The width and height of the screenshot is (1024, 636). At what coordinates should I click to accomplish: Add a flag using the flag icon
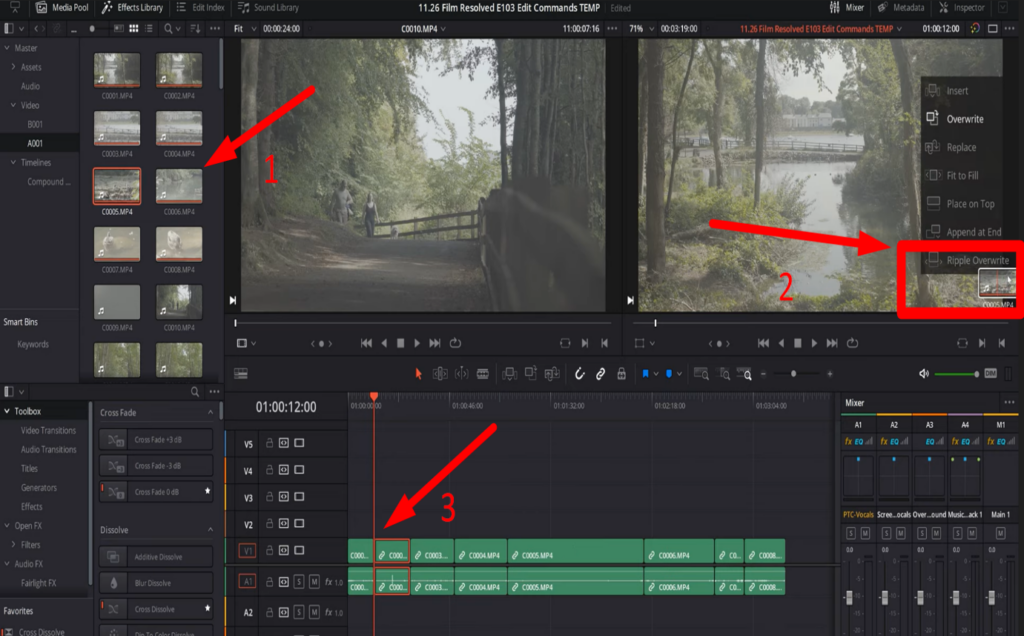[646, 374]
